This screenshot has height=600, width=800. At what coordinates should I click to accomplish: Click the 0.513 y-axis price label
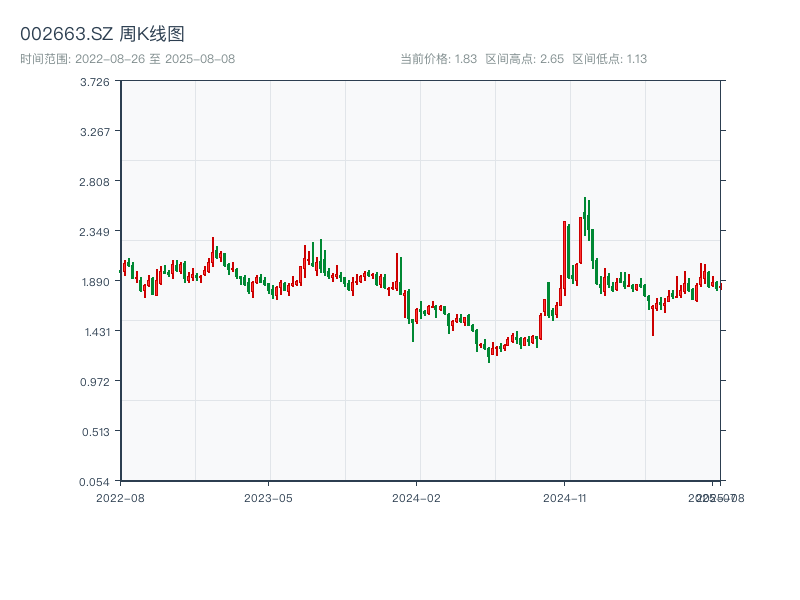click(95, 432)
